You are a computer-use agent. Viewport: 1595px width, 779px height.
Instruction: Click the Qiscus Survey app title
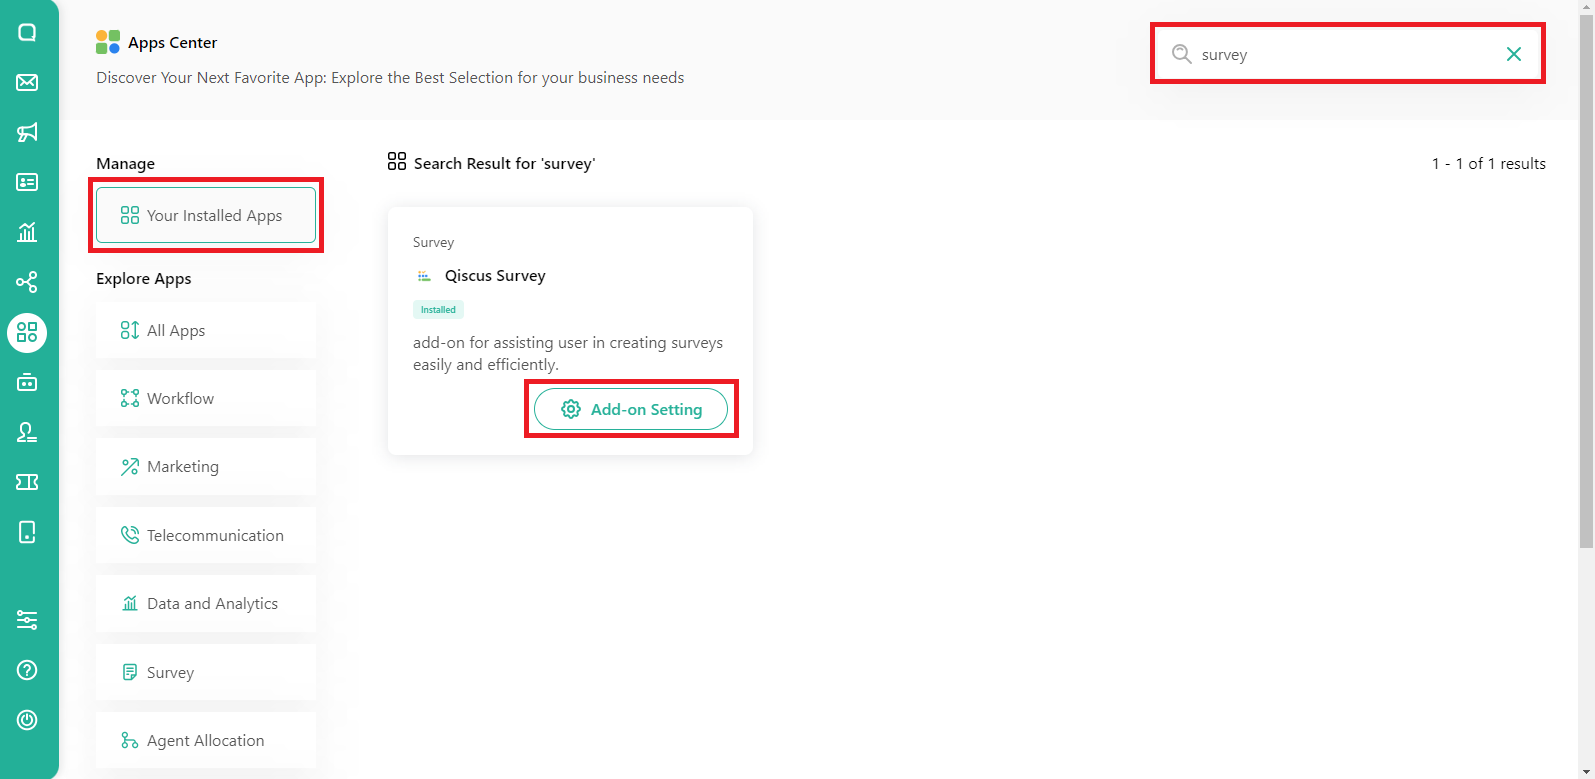coord(495,276)
